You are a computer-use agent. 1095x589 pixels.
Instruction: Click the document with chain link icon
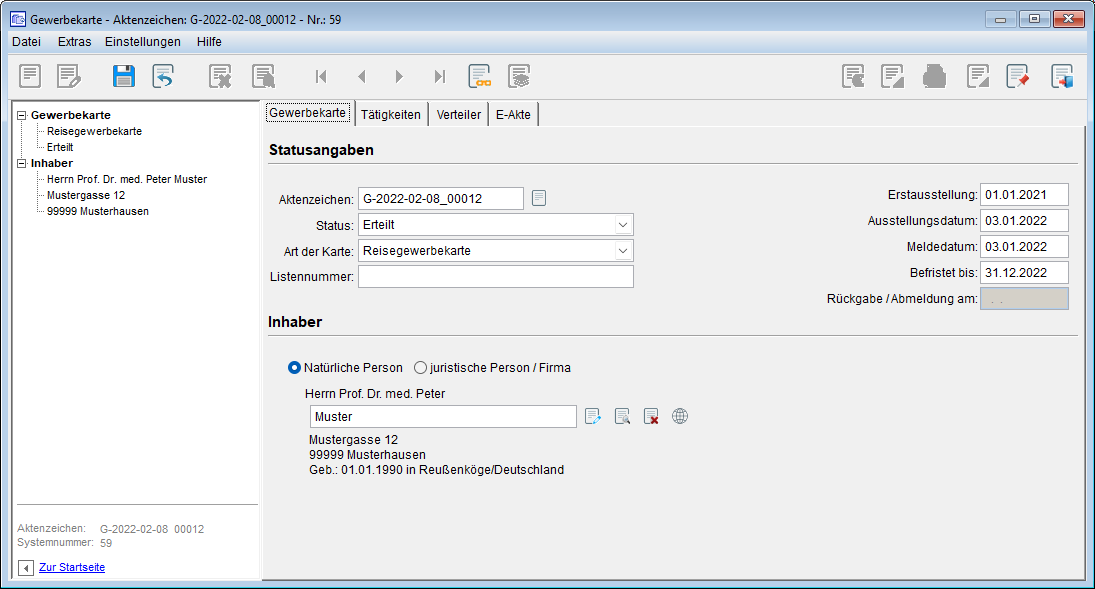480,77
